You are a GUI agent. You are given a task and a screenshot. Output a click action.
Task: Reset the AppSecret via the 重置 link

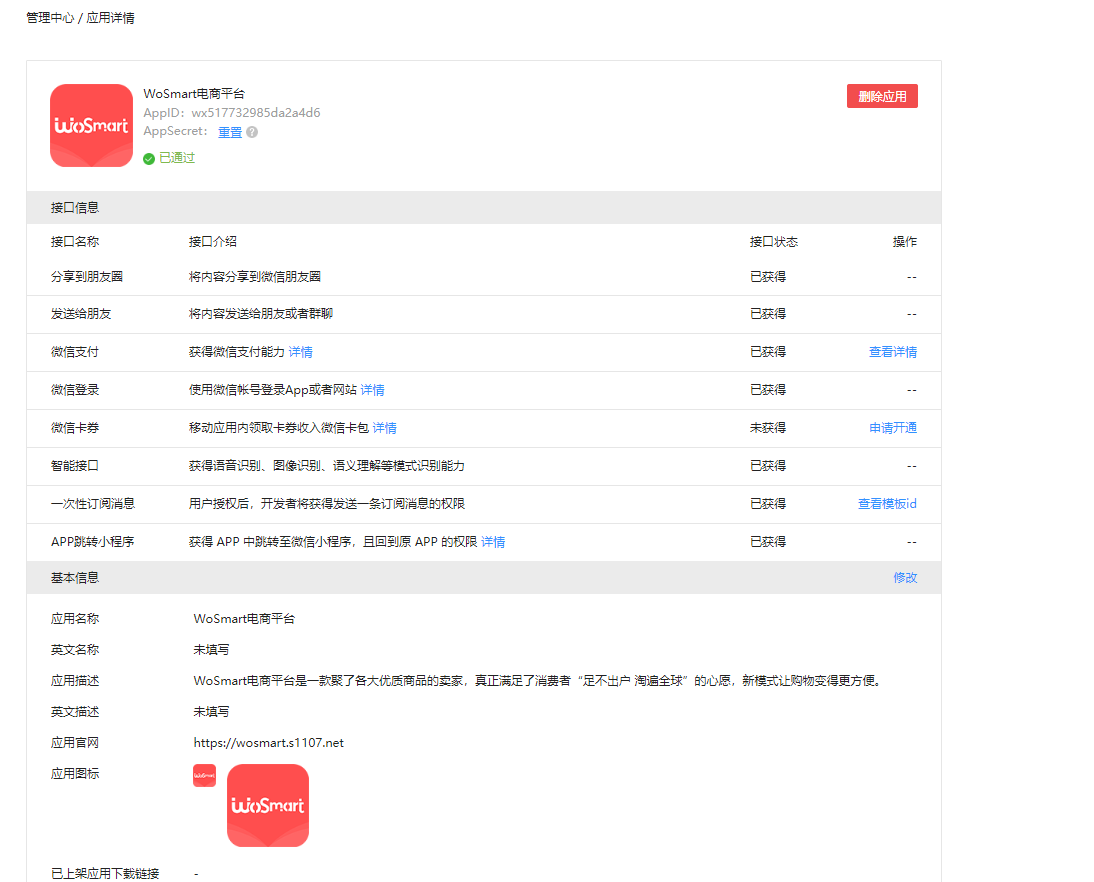pos(230,131)
